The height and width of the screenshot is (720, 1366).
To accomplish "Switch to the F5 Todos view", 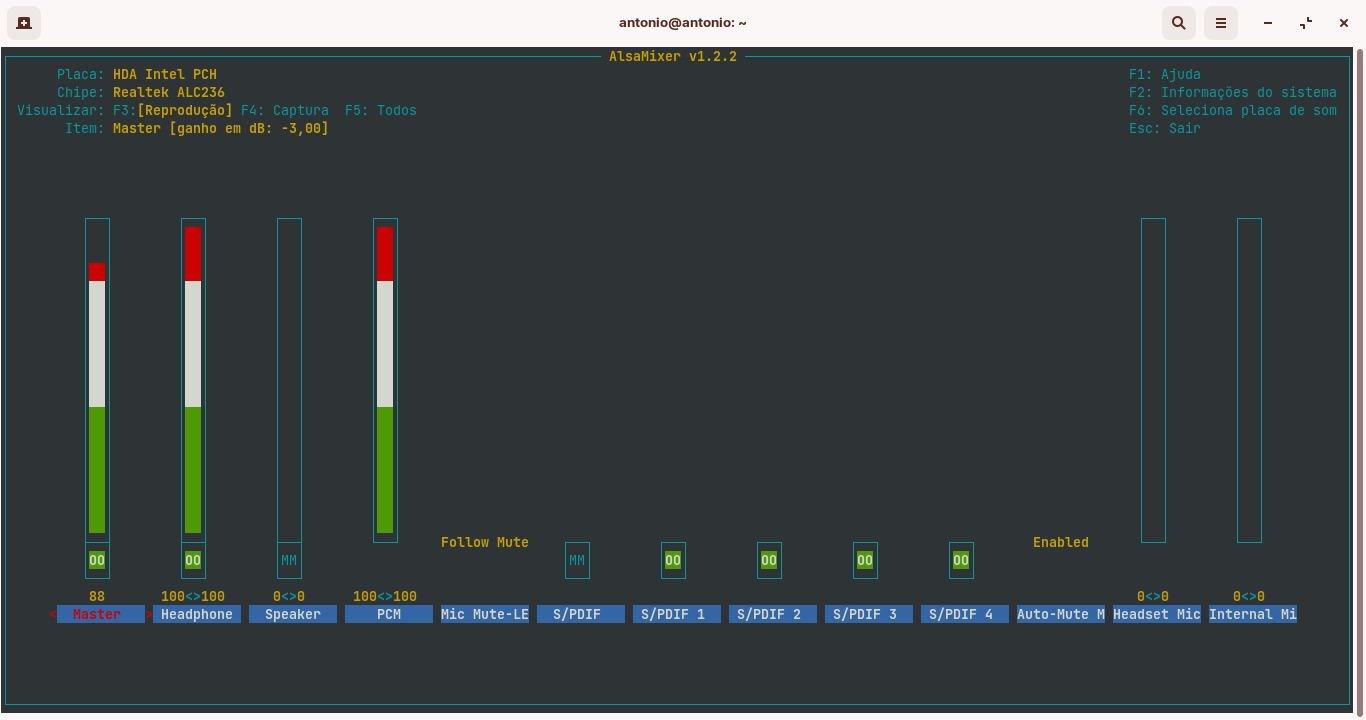I will (381, 110).
